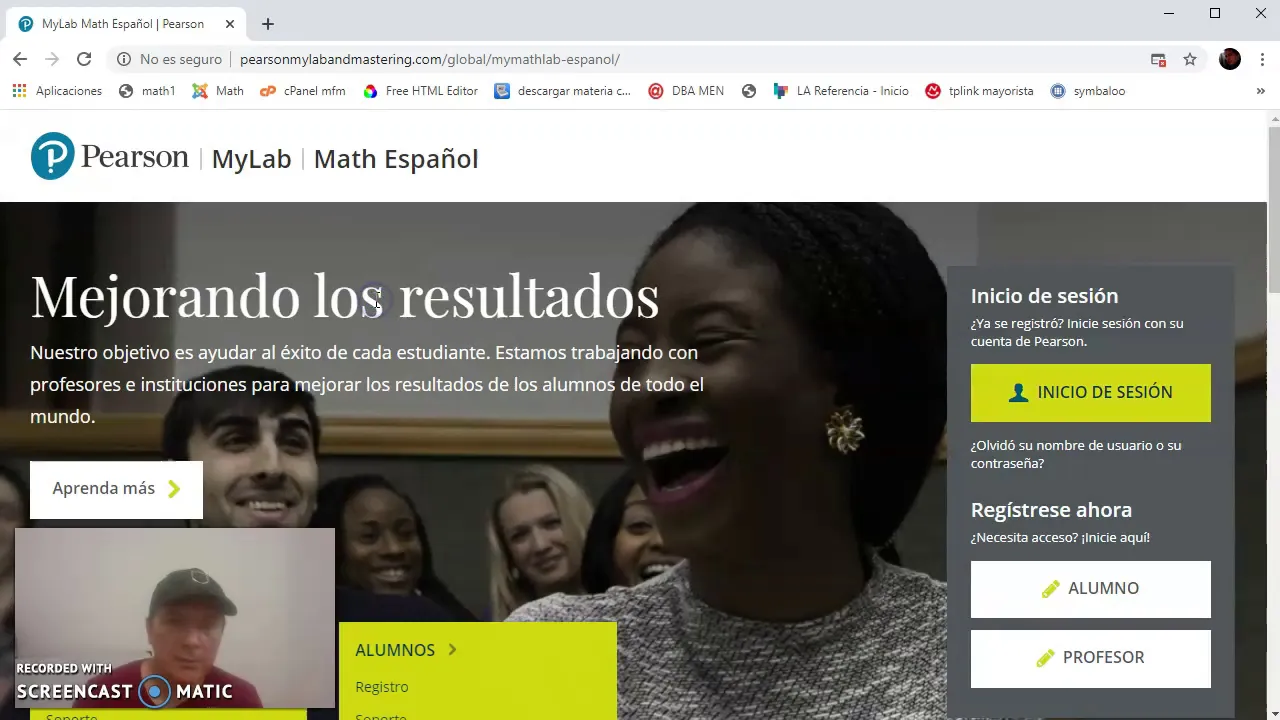1280x720 pixels.
Task: Click the 'Mejorando los resultados' headline
Action: click(x=345, y=297)
